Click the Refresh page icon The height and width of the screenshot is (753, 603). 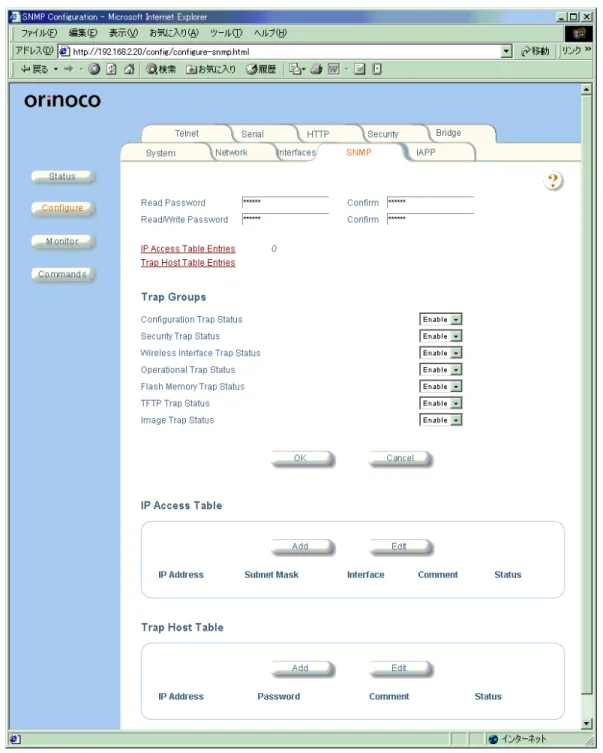(x=111, y=69)
